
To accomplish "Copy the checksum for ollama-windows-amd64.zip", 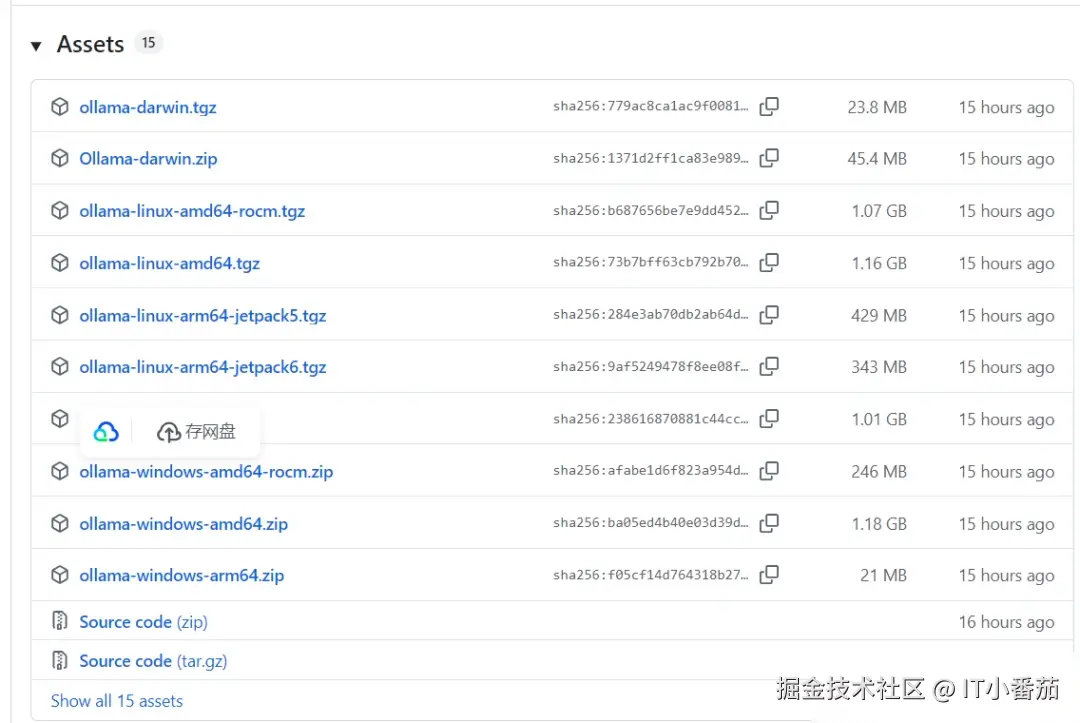I will [769, 523].
